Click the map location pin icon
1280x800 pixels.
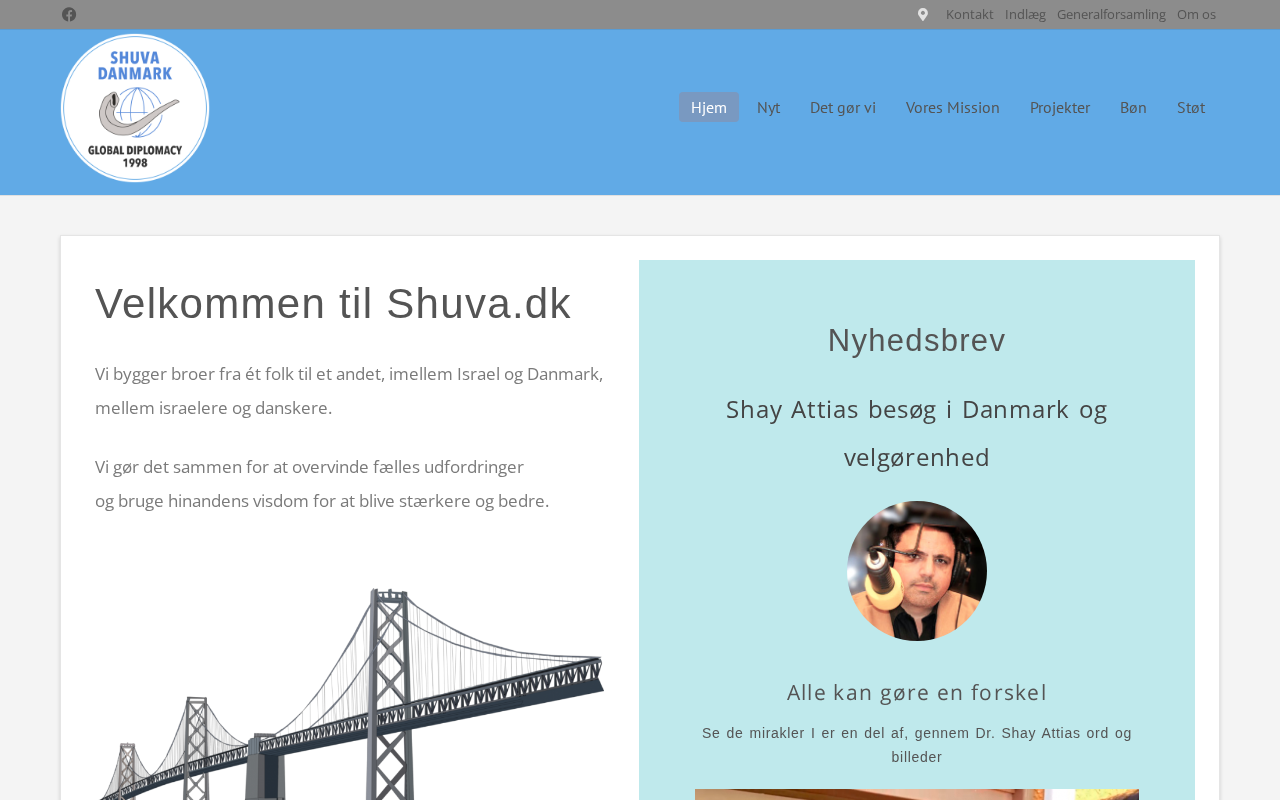(923, 14)
